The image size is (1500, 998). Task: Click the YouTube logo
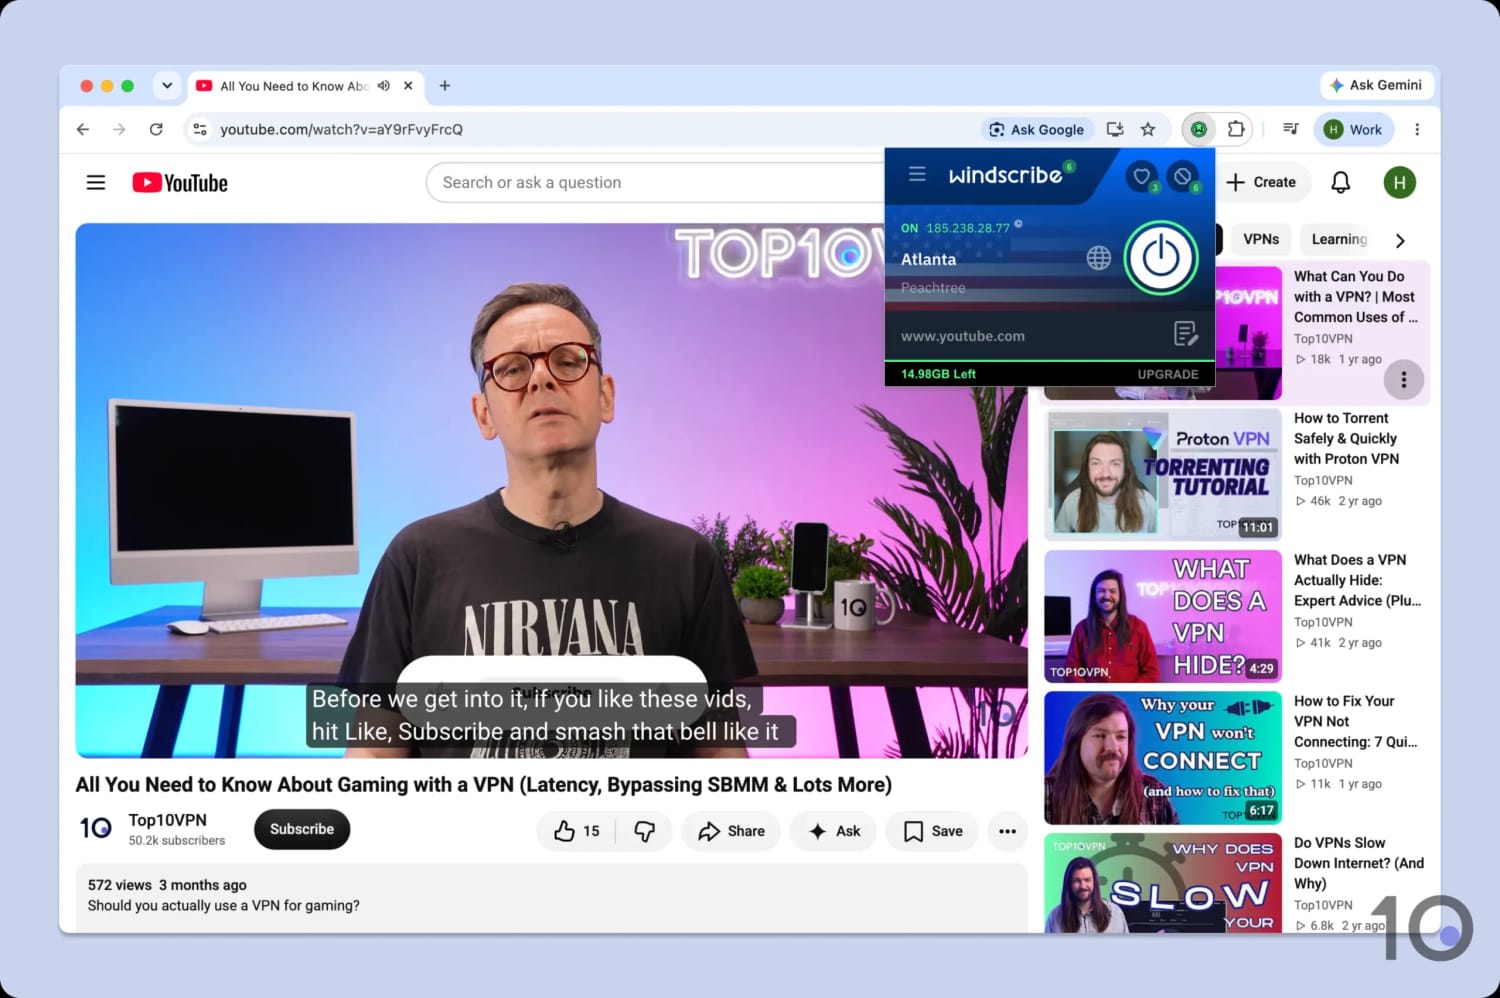pos(180,182)
